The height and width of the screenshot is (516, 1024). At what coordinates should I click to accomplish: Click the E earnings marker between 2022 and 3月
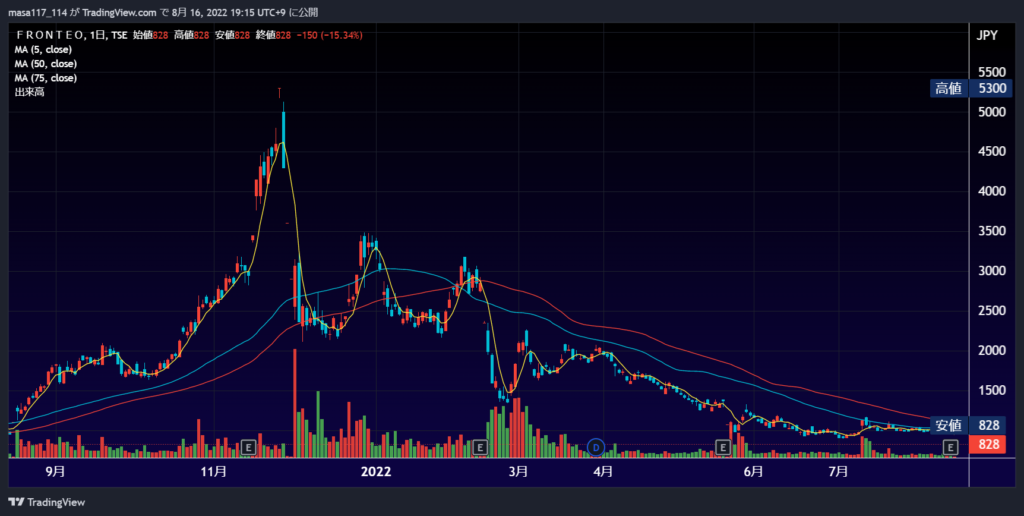coord(480,447)
